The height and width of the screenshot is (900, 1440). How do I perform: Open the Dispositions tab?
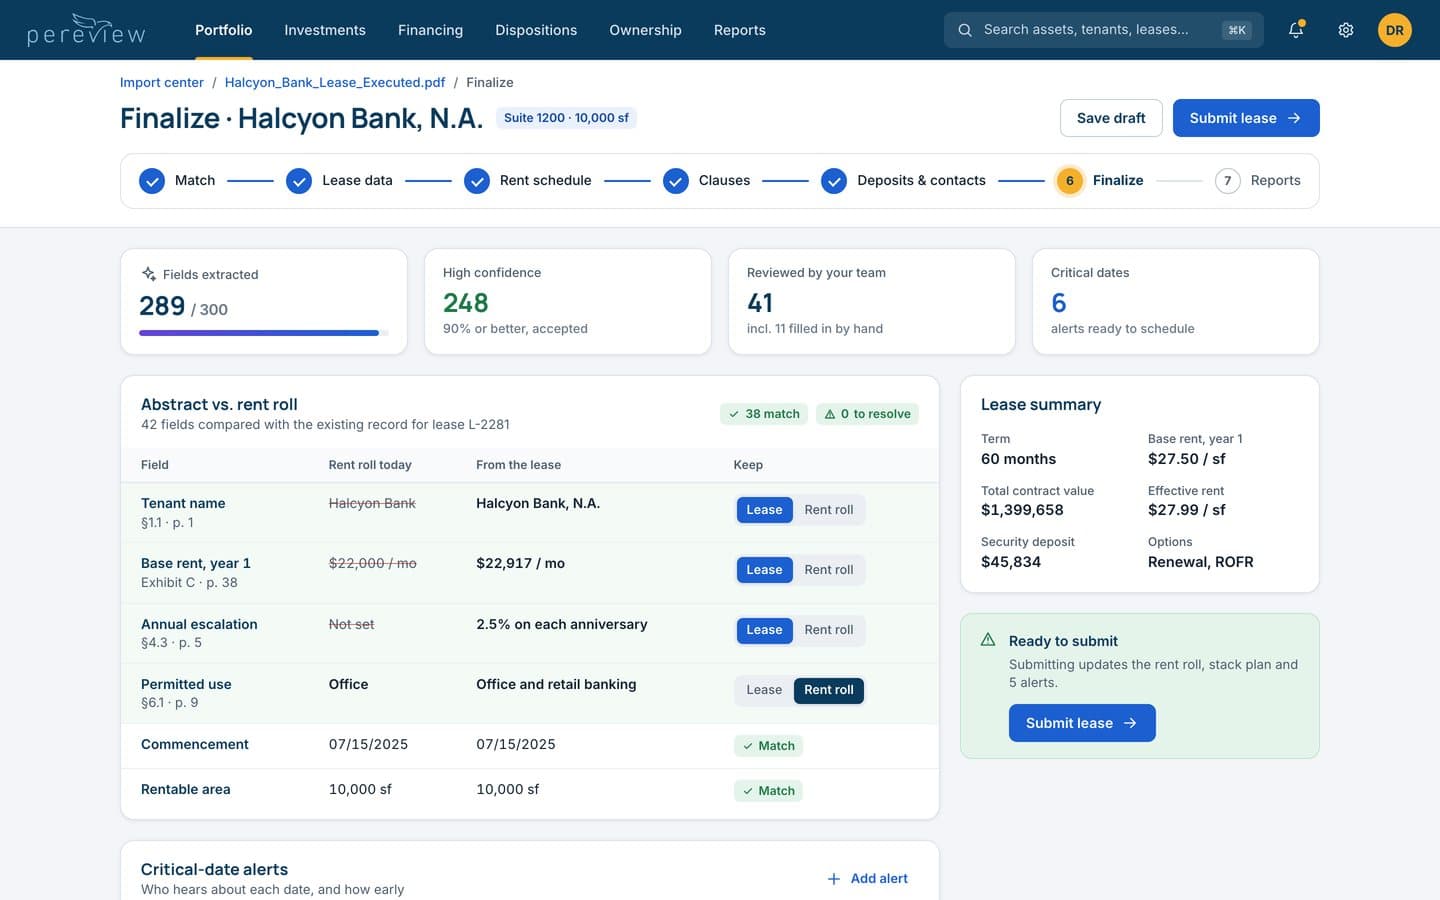pyautogui.click(x=536, y=30)
